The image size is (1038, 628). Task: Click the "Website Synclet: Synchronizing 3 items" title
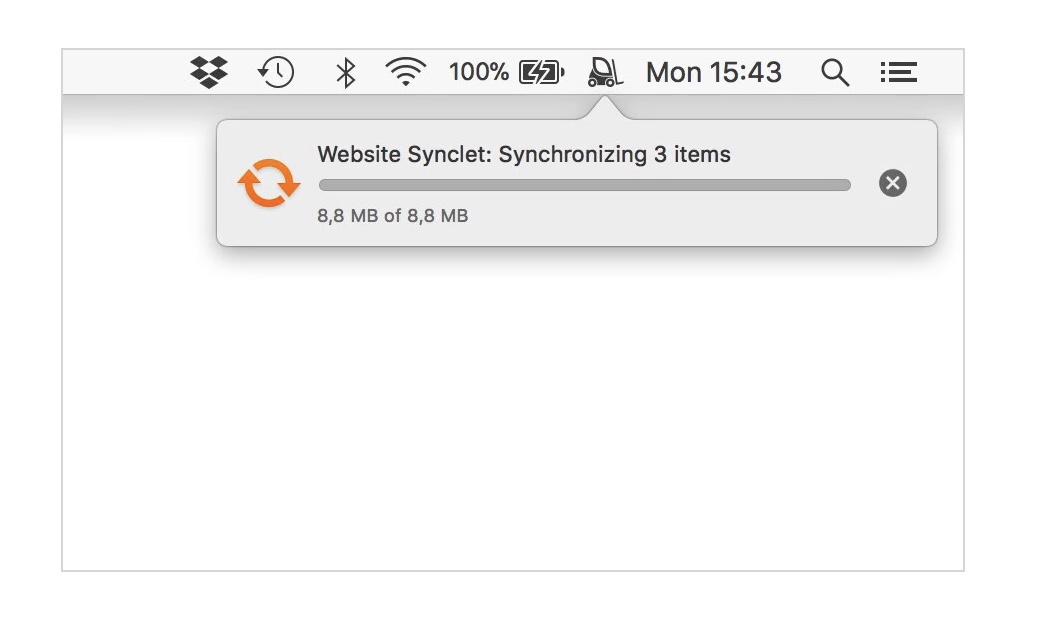tap(524, 155)
